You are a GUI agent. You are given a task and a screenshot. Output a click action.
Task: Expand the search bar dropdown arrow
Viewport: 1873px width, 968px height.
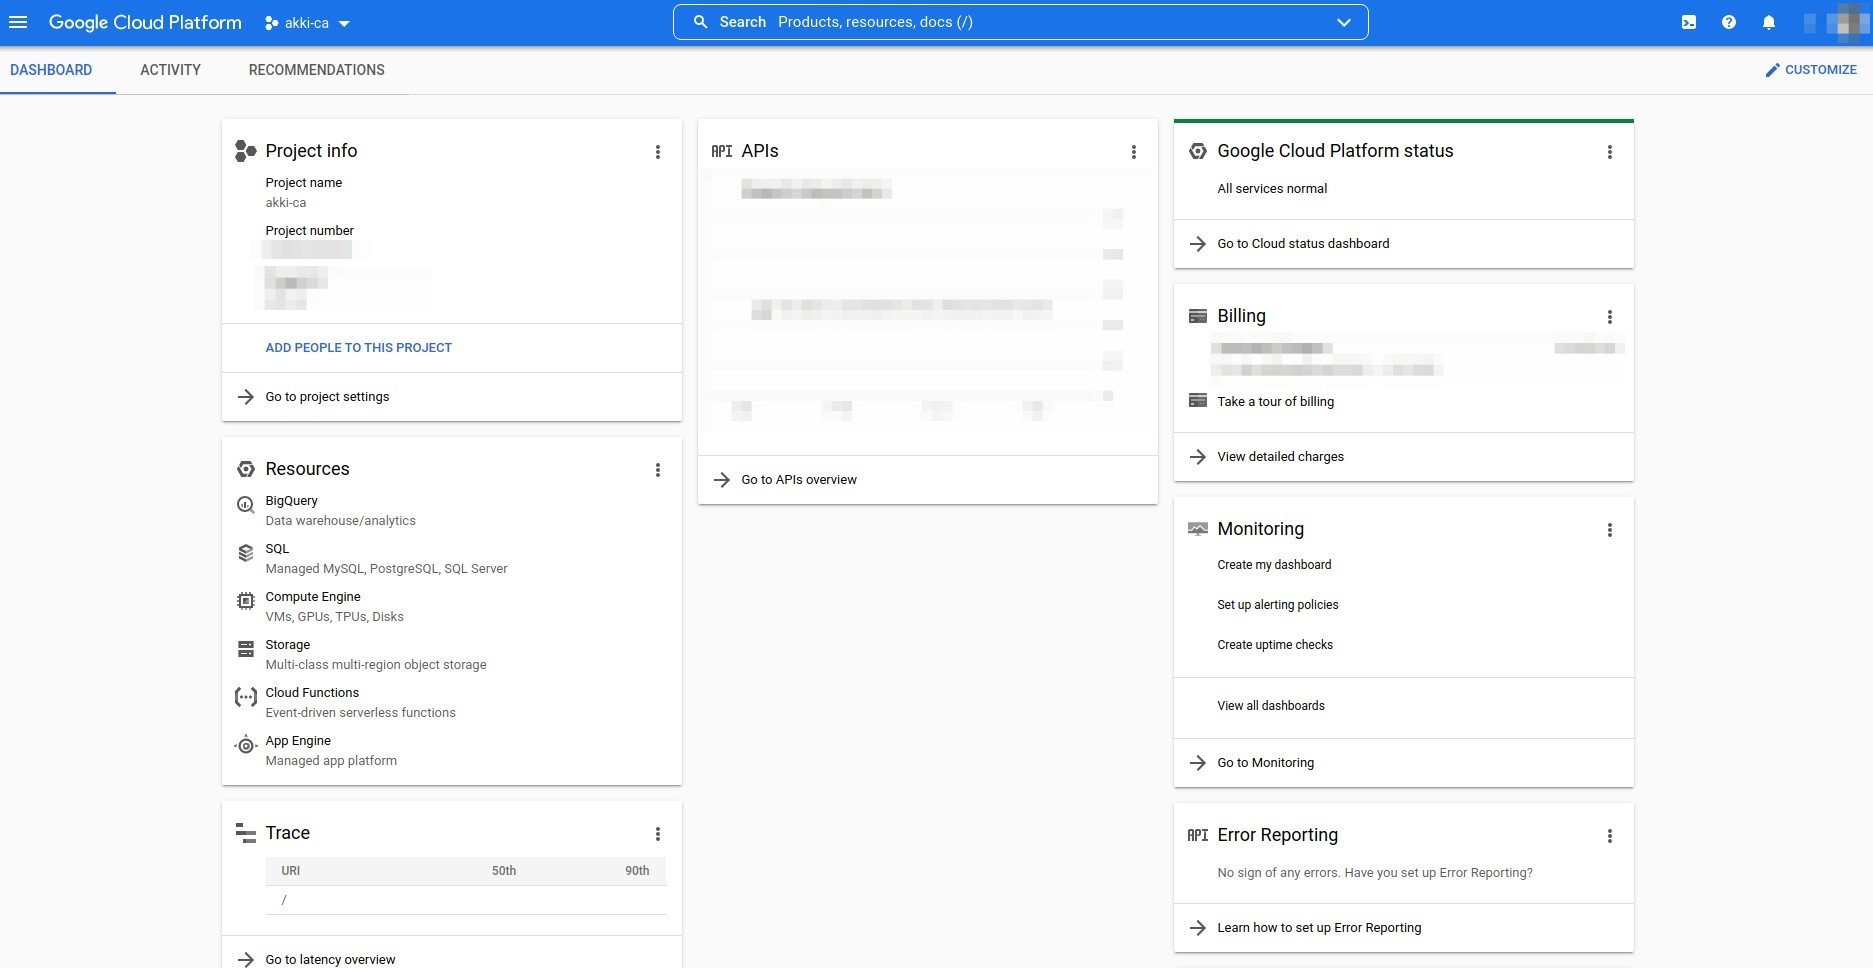(1344, 22)
